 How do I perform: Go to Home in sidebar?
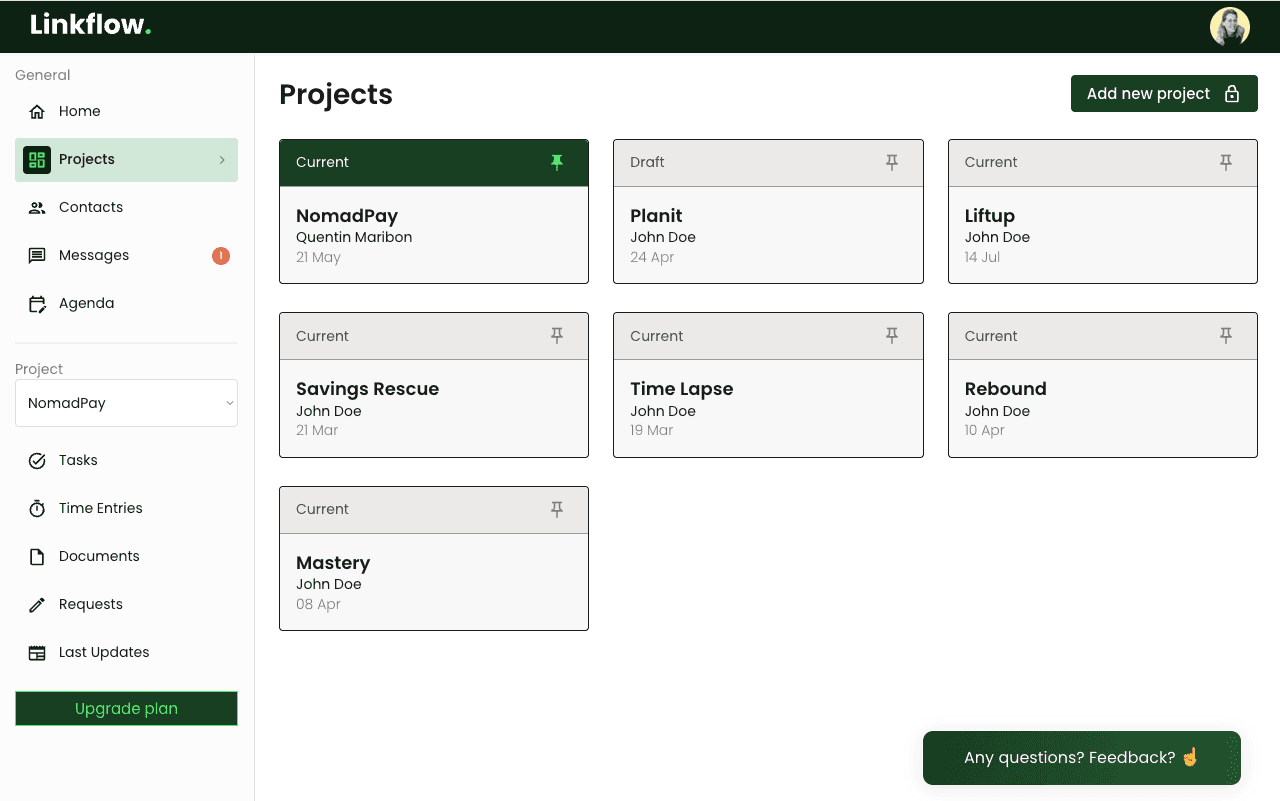pyautogui.click(x=126, y=111)
